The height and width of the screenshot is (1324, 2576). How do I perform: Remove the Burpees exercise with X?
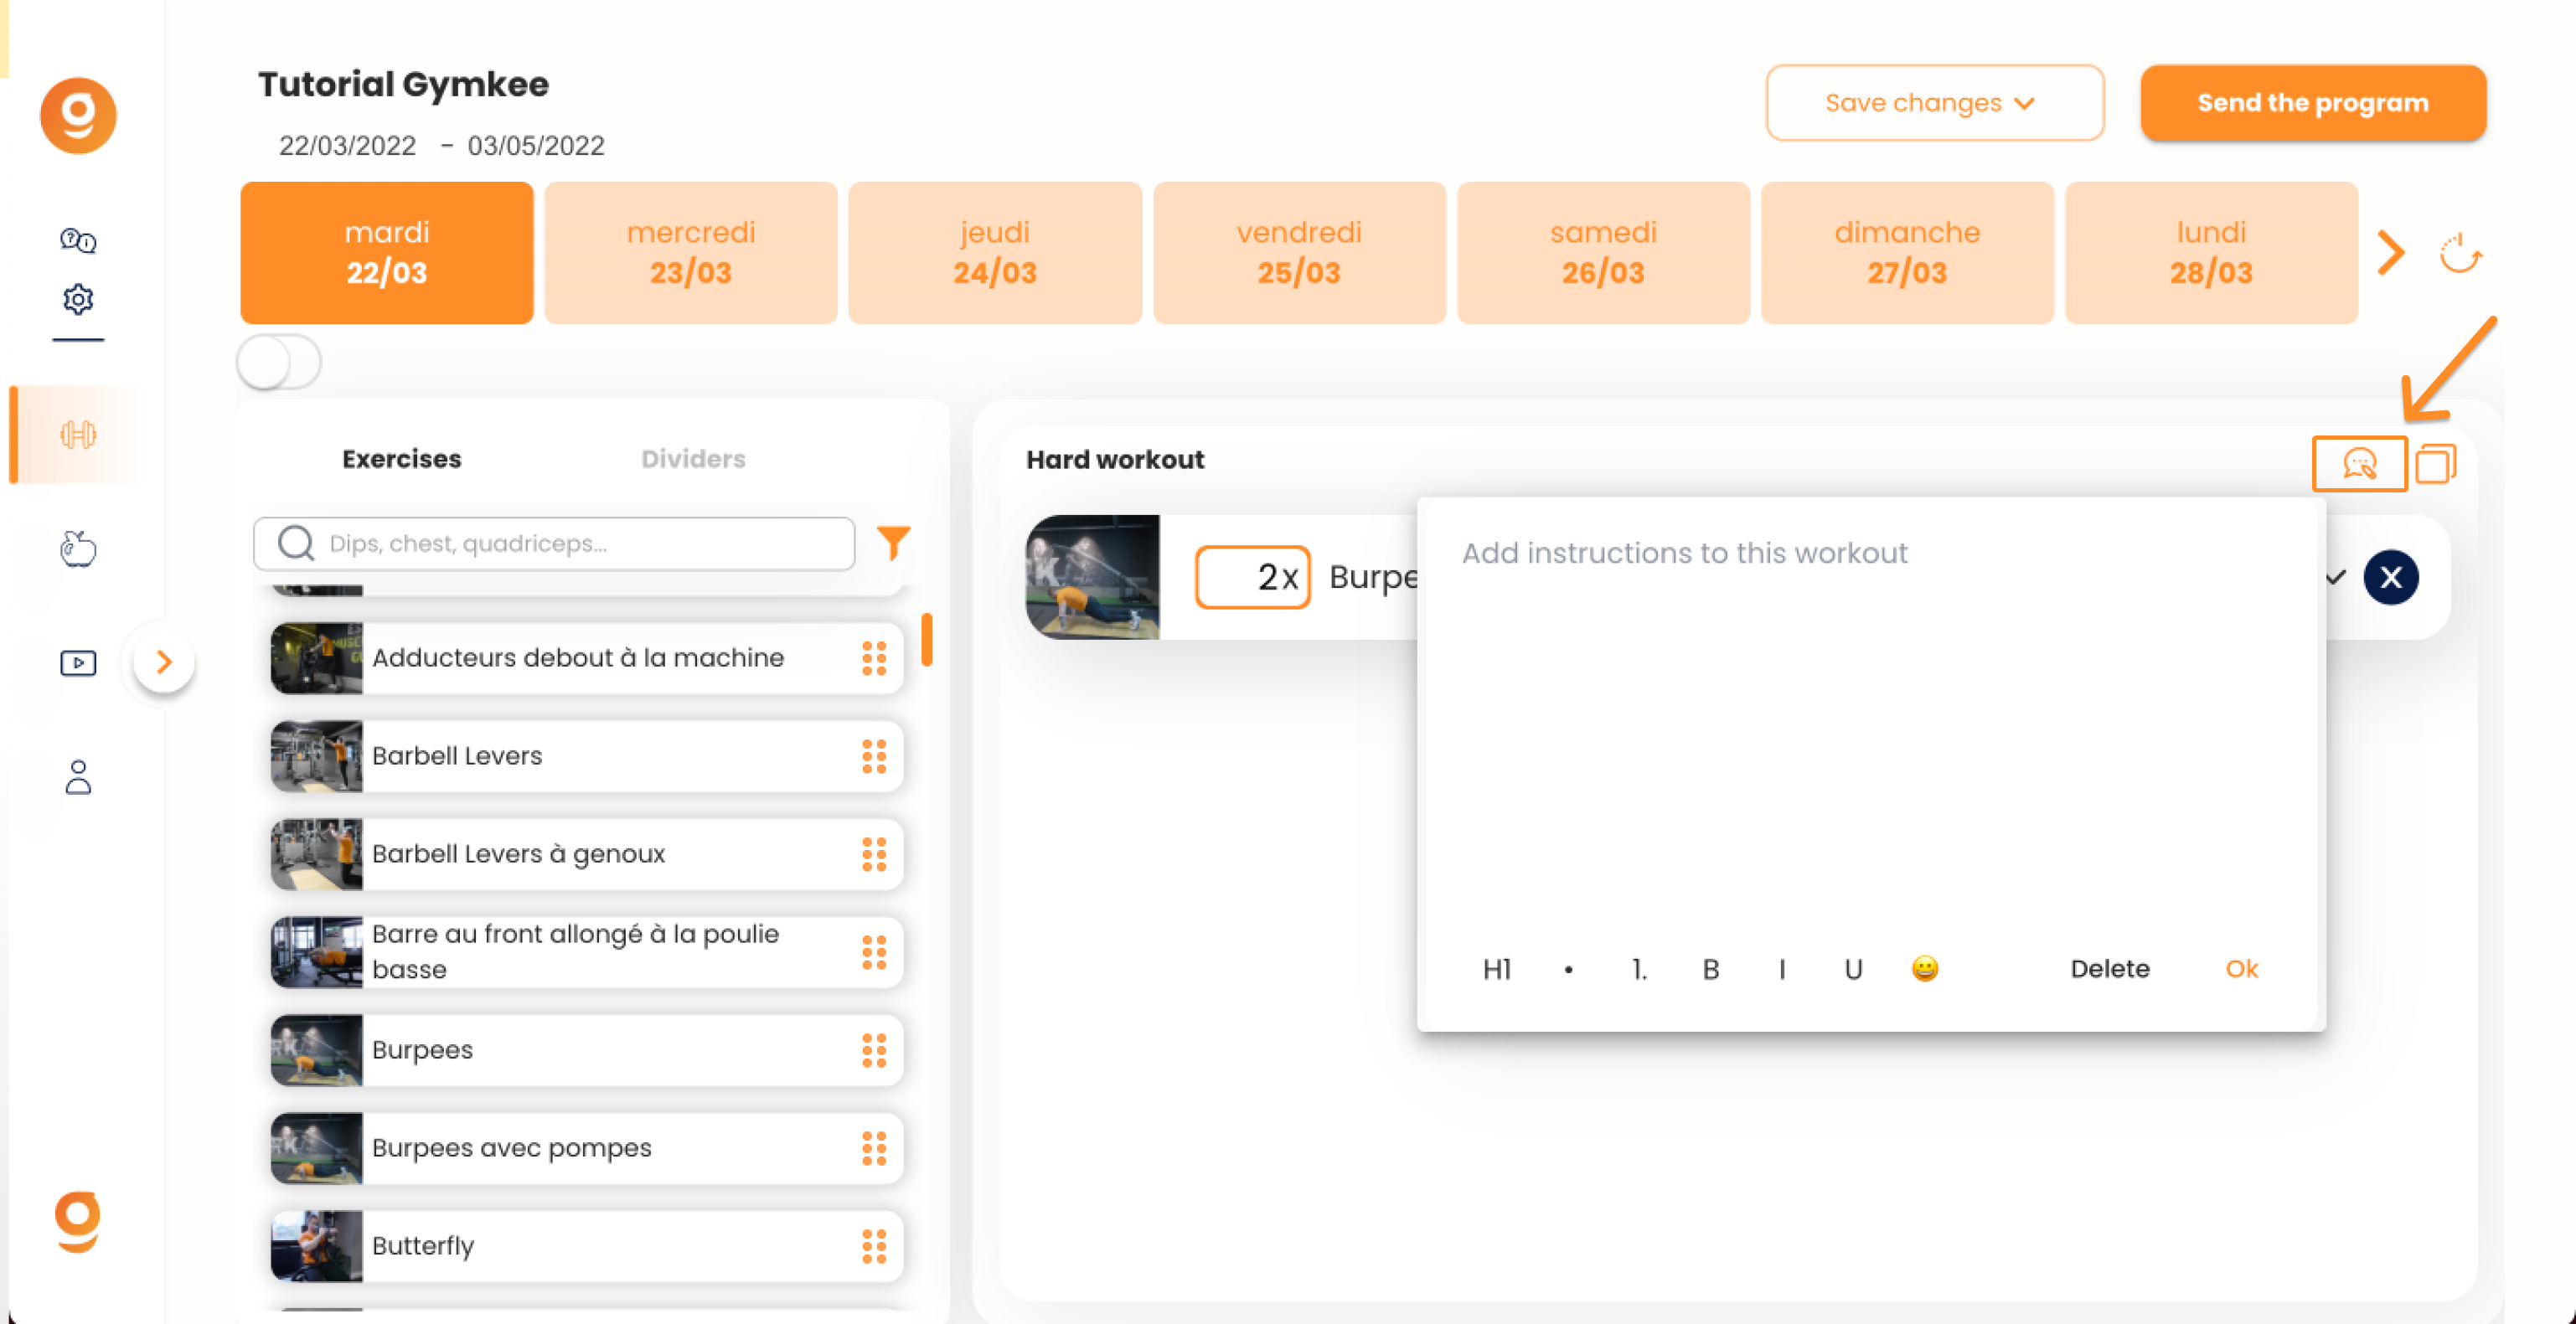[2391, 577]
